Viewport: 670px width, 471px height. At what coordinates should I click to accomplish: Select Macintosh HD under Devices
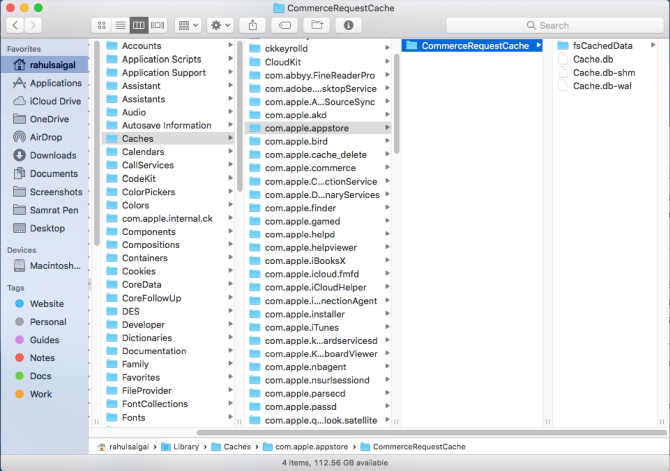pos(44,266)
